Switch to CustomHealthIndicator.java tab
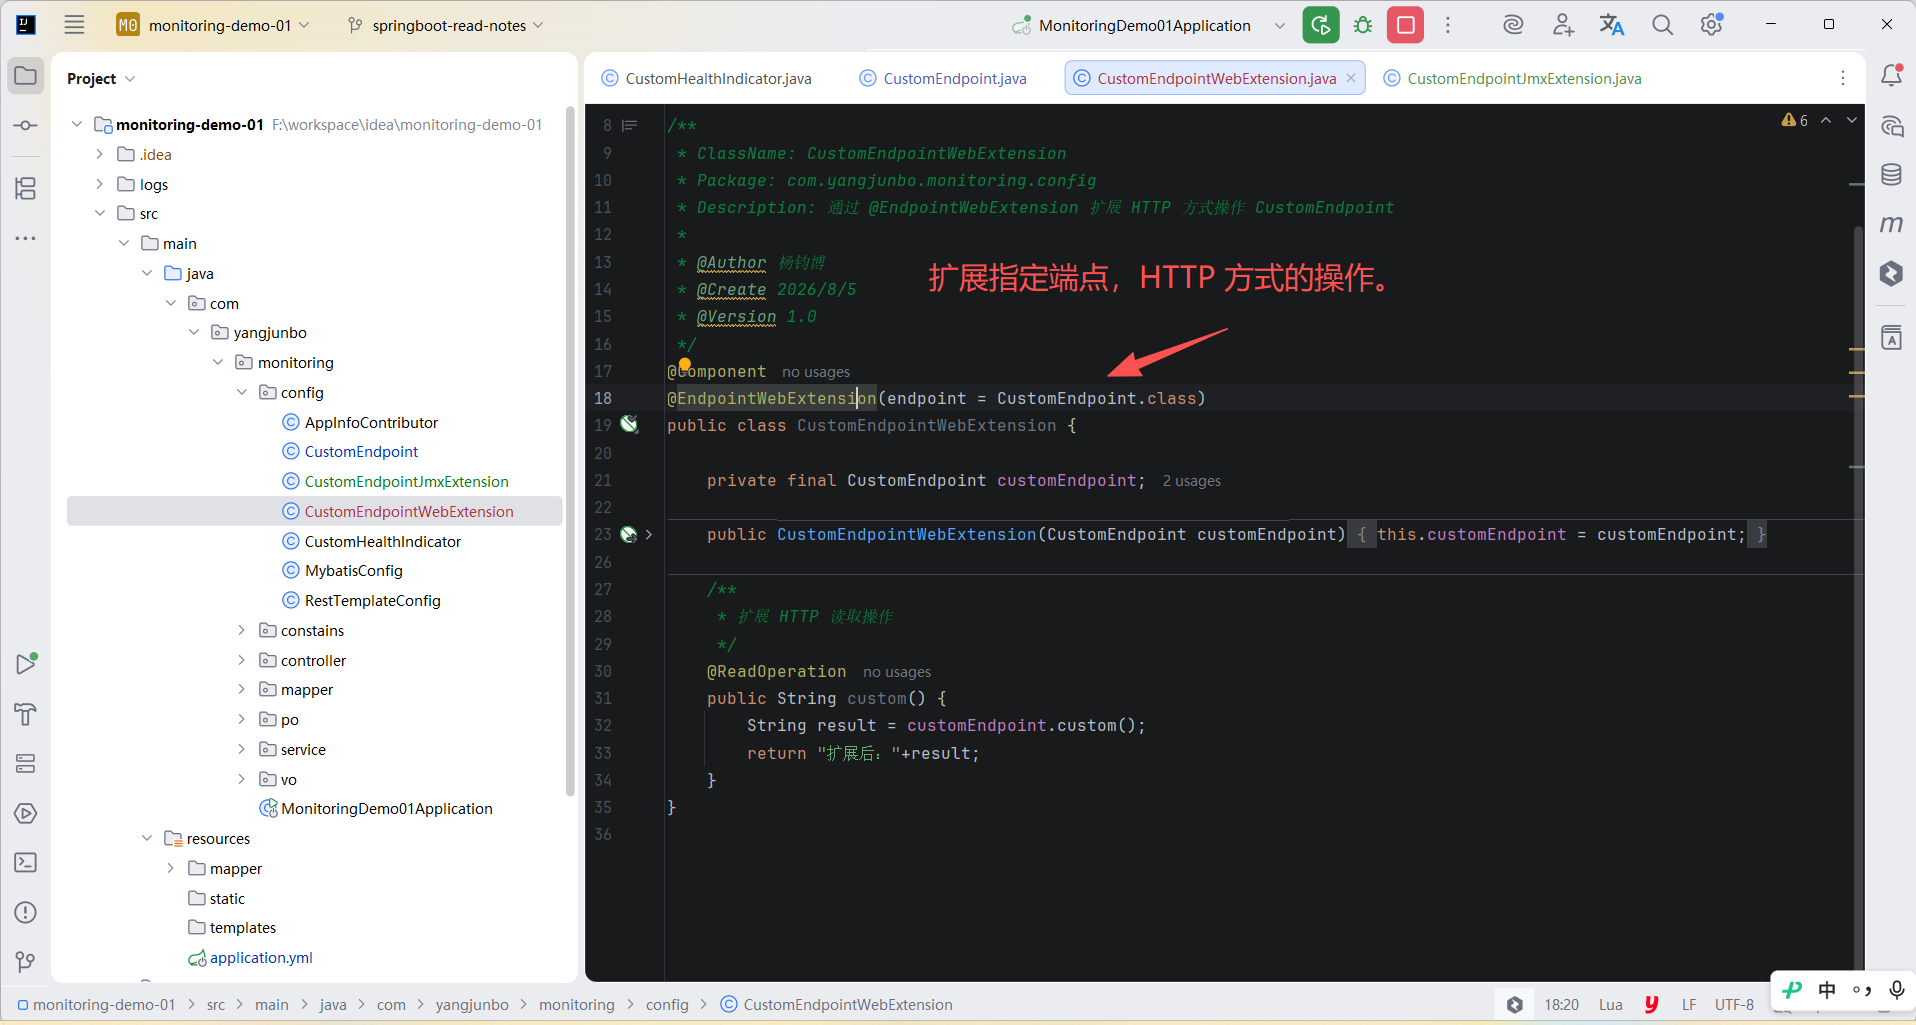1916x1025 pixels. 706,78
